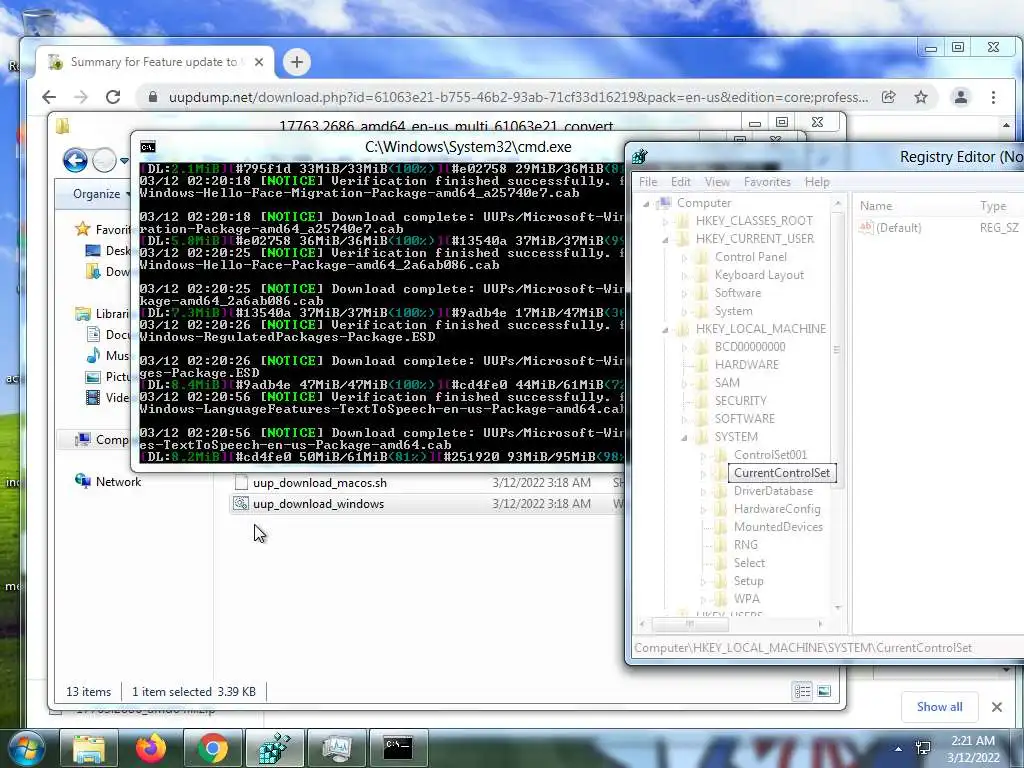Click Show all in Chrome downloads bar
1024x768 pixels.
coord(939,707)
